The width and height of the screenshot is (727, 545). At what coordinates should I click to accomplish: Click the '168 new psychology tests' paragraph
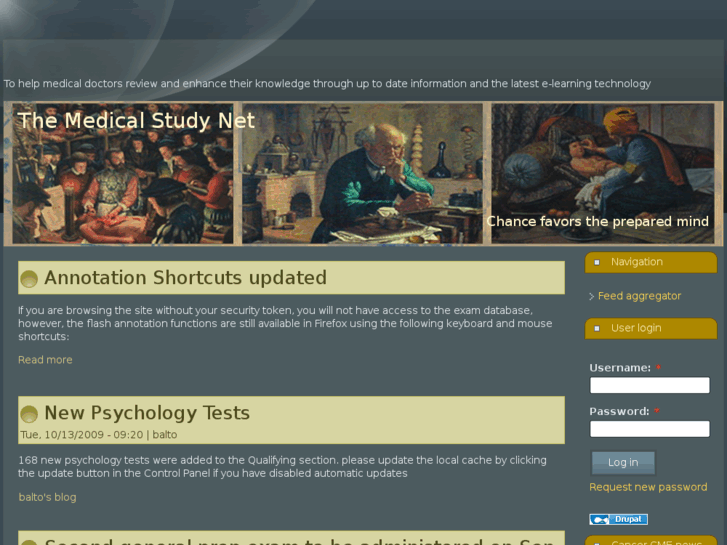click(282, 467)
